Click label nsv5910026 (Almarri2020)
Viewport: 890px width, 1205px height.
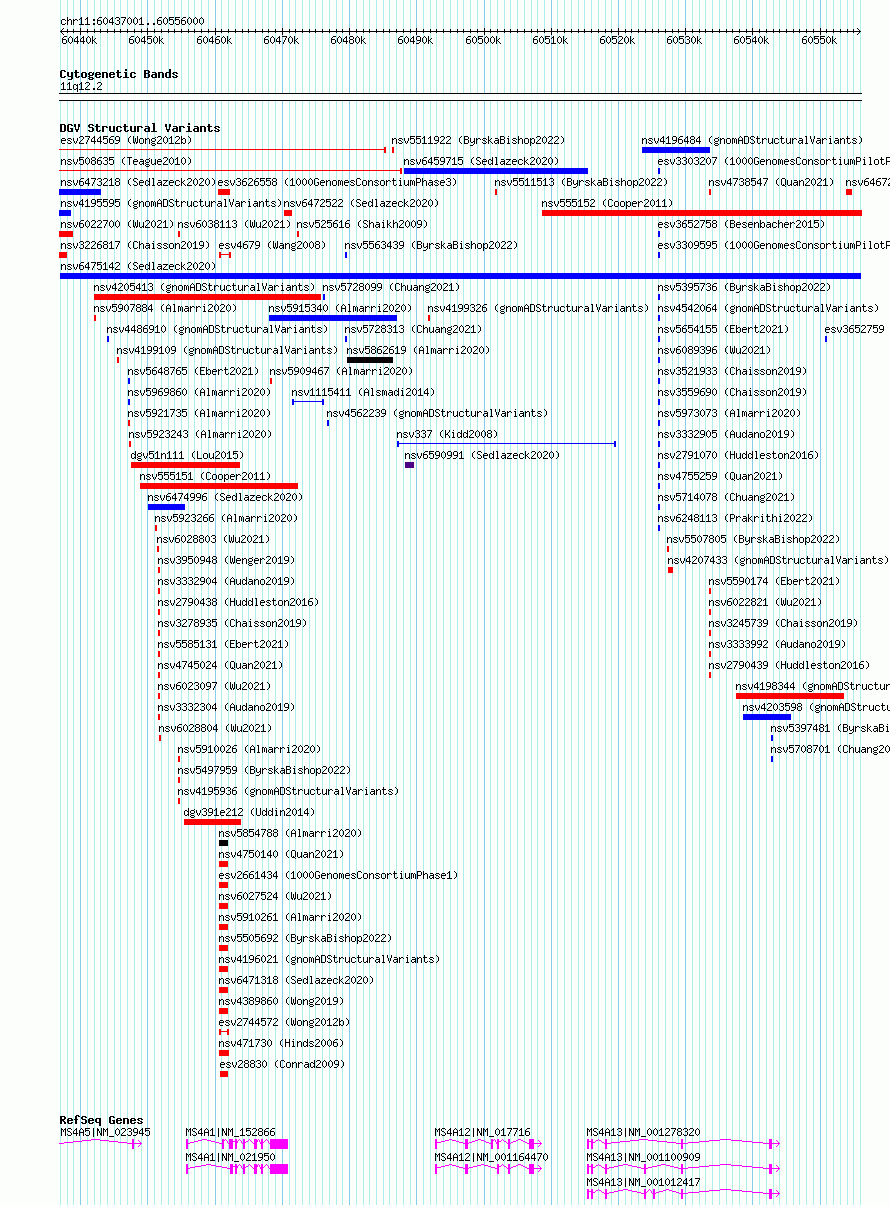click(x=249, y=749)
